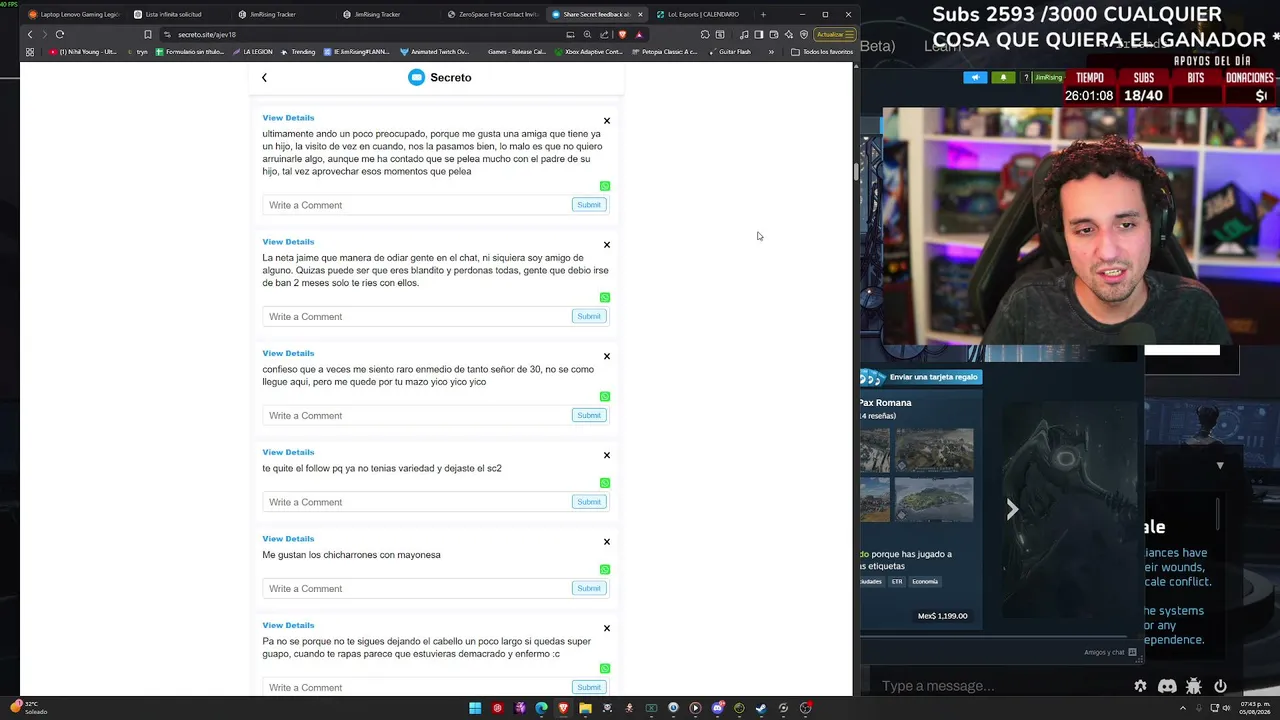Close the Share Secret feedback tab

pyautogui.click(x=640, y=14)
